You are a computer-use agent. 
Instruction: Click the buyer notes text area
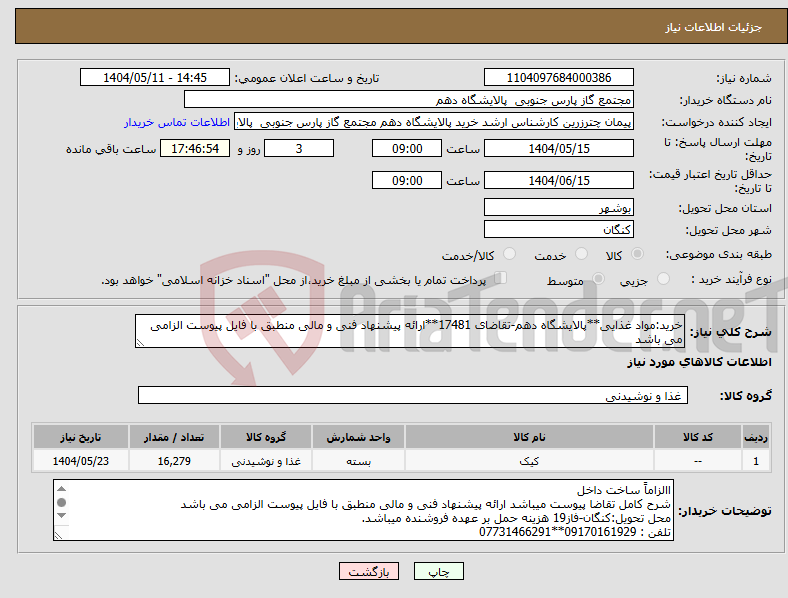coord(363,510)
